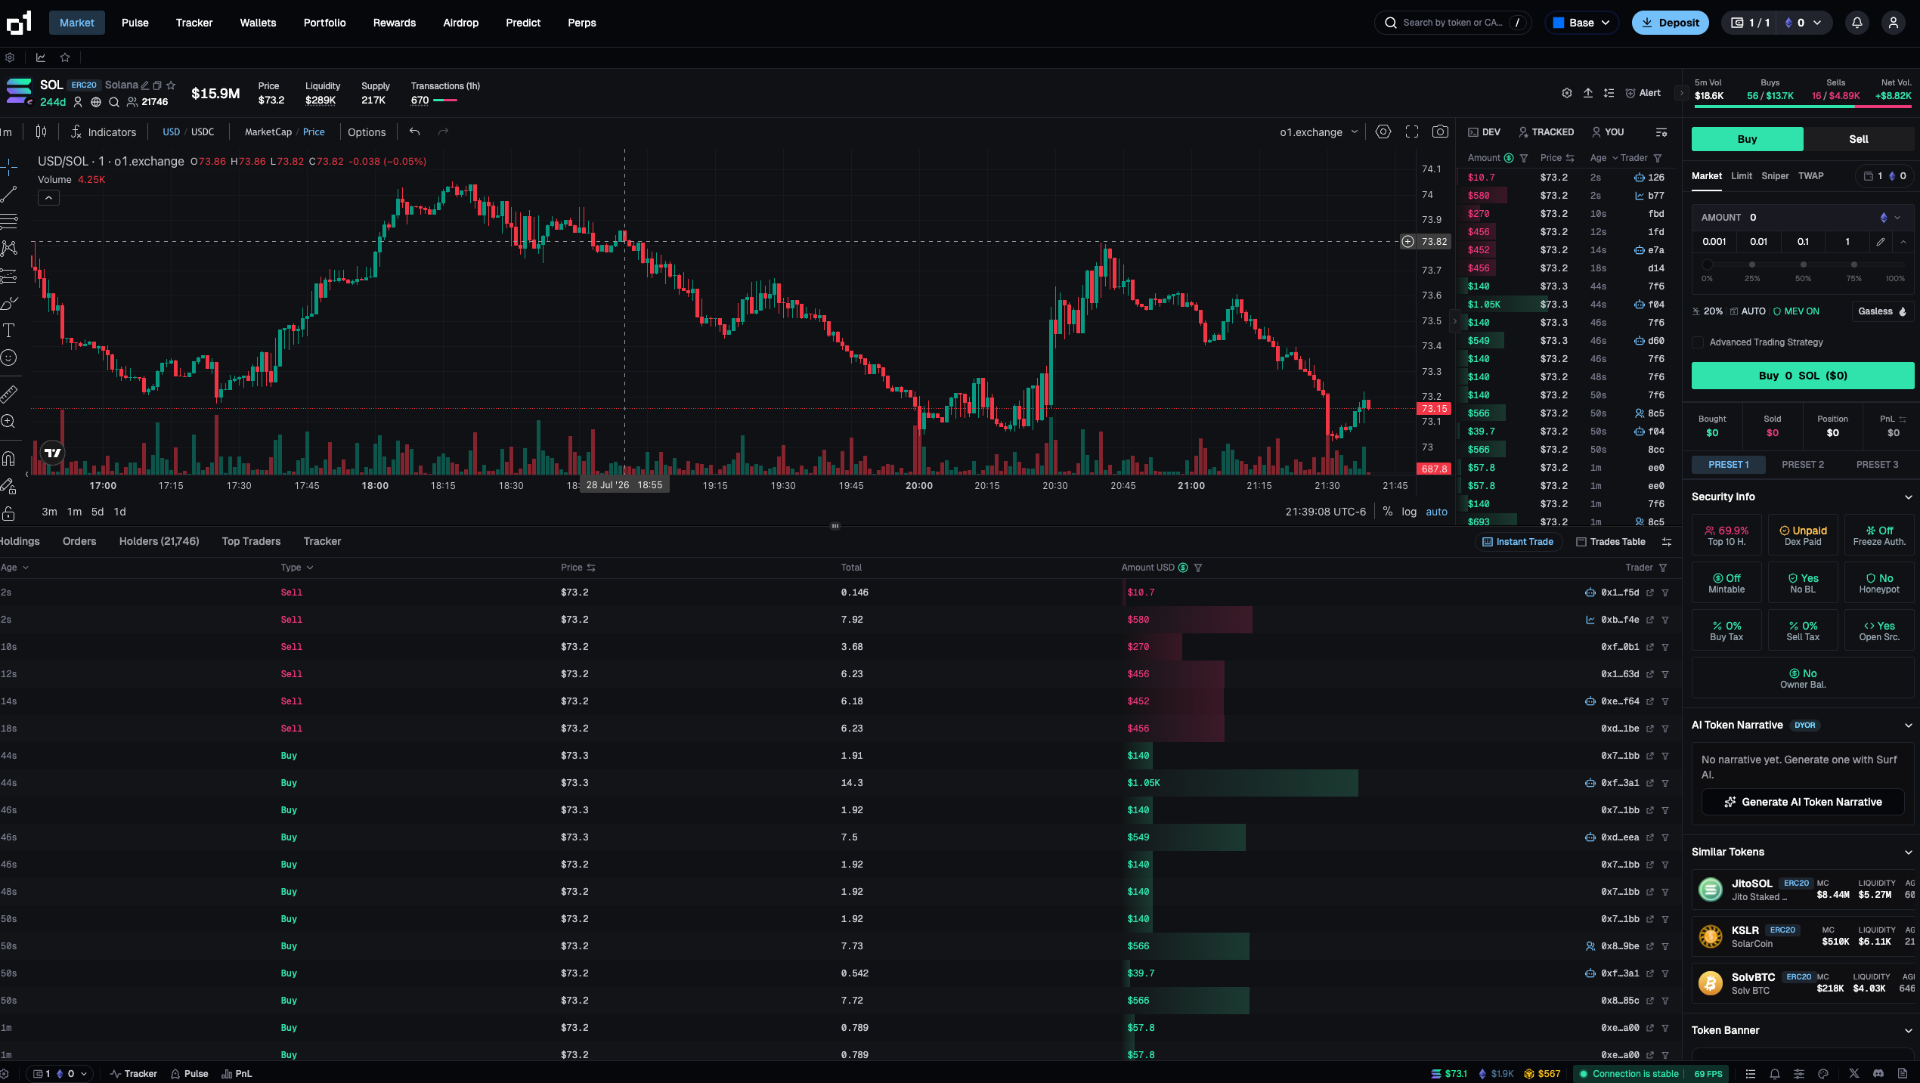Take a chart snapshot with camera icon
The image size is (1920, 1083).
click(1440, 132)
